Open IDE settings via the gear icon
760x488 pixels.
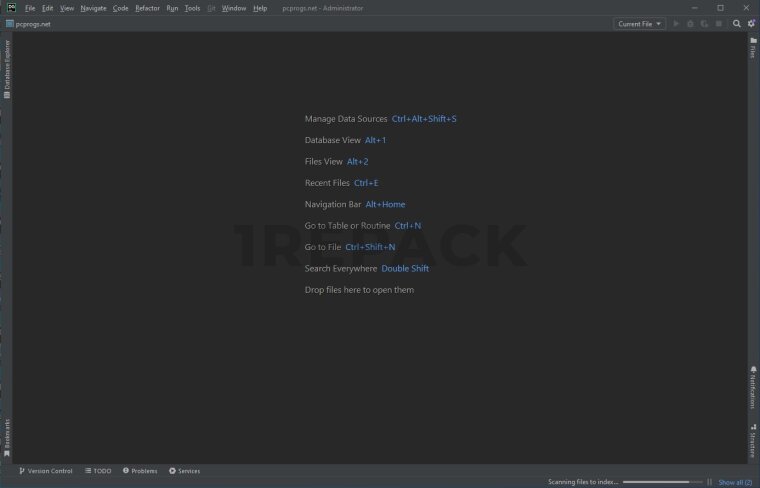751,24
